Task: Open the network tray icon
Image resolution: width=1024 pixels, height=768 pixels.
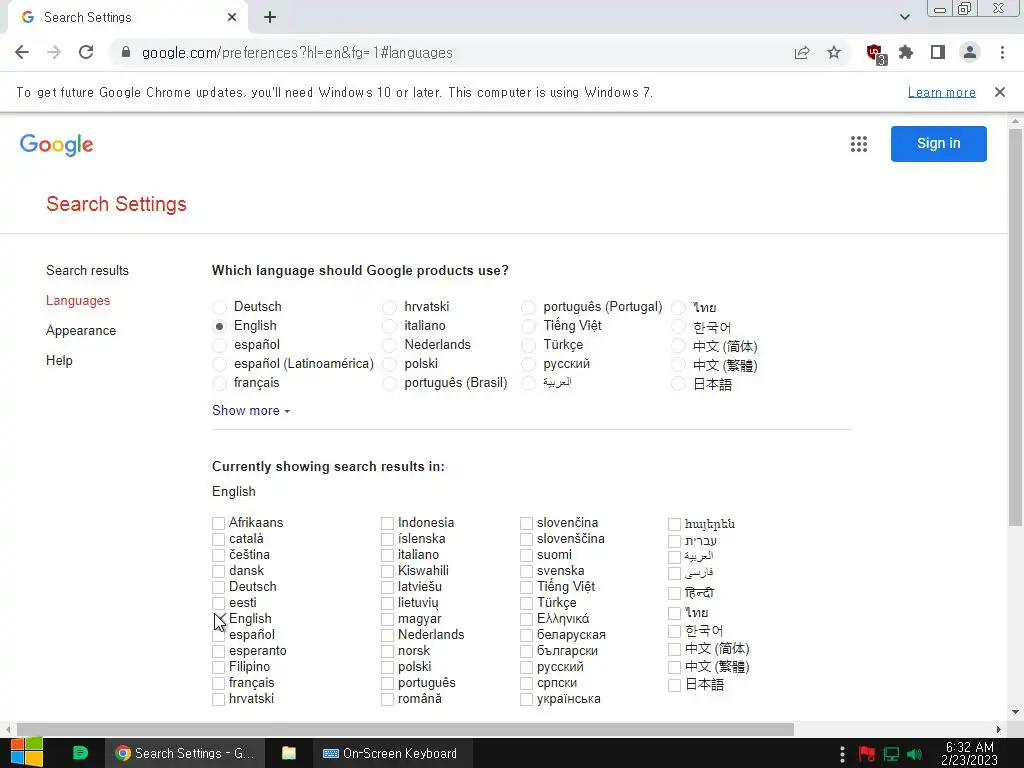Action: (x=891, y=754)
